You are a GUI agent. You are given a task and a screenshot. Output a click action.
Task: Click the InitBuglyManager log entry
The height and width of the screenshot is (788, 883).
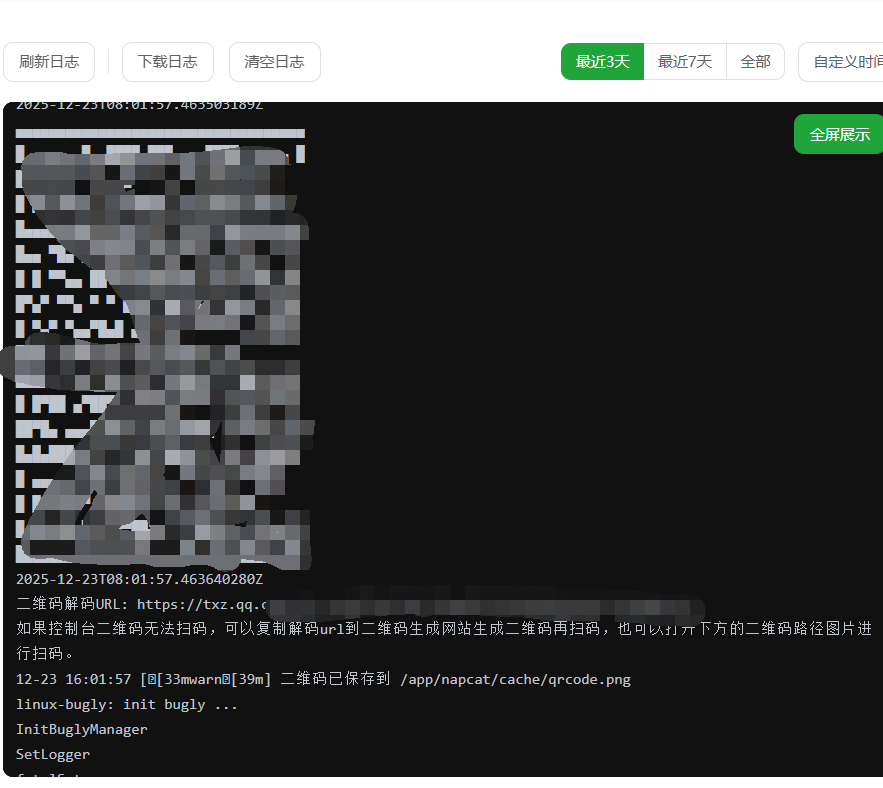tap(81, 730)
